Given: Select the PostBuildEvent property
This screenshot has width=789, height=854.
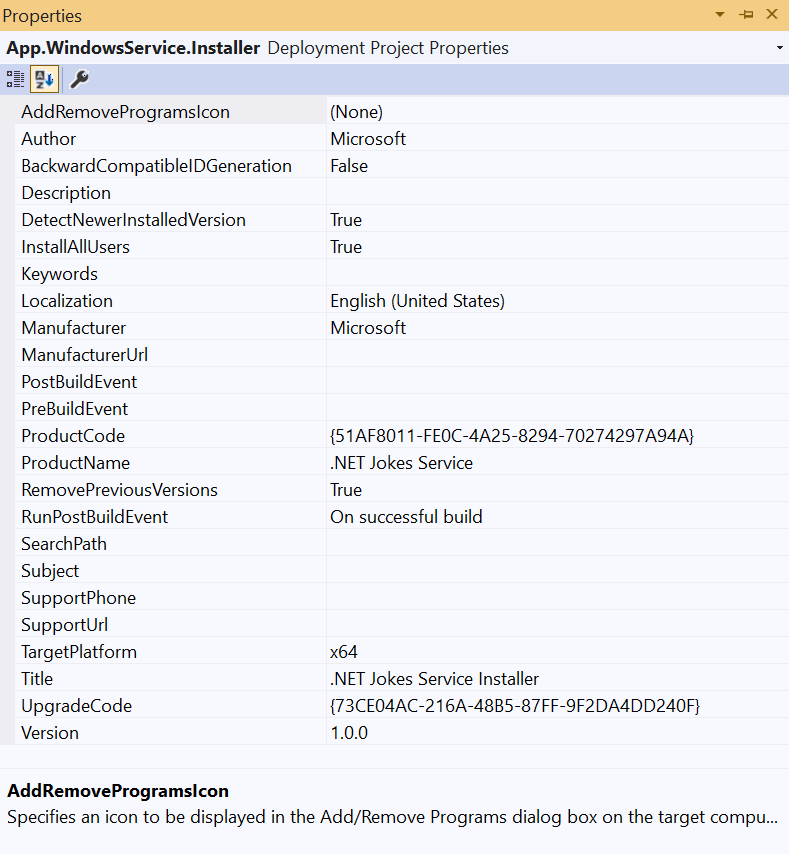Looking at the screenshot, I should tap(79, 382).
